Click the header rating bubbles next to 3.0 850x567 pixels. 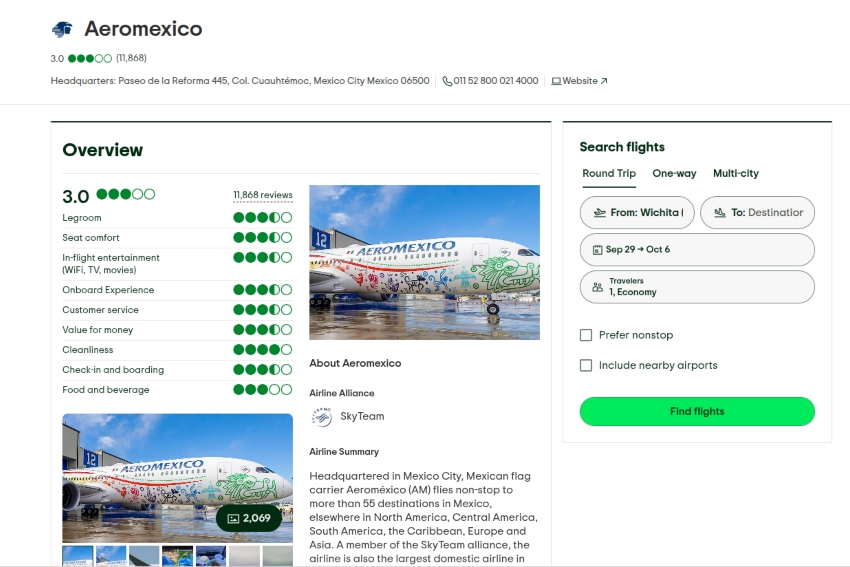click(90, 58)
